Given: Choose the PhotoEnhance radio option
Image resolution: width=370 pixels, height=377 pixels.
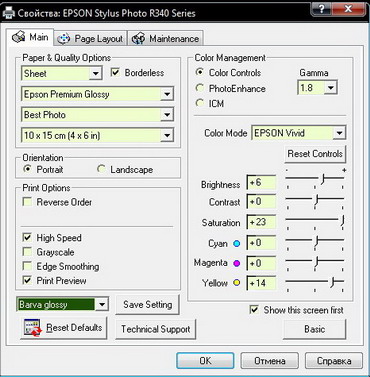Looking at the screenshot, I should click(x=200, y=88).
